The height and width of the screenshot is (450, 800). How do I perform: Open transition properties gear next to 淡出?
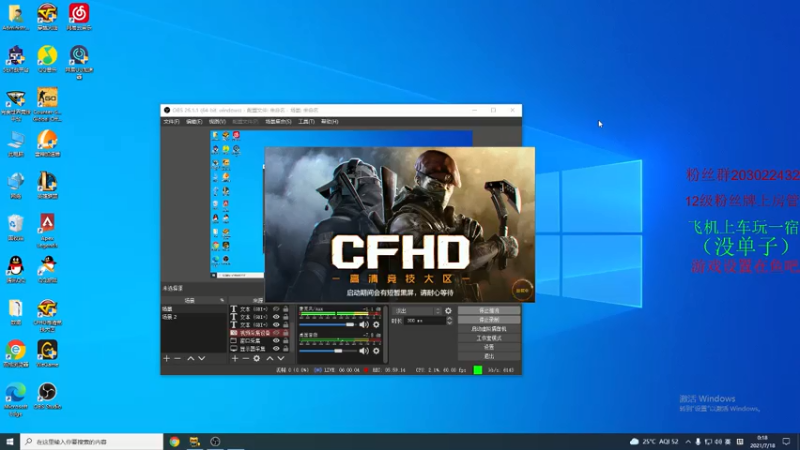(x=448, y=311)
